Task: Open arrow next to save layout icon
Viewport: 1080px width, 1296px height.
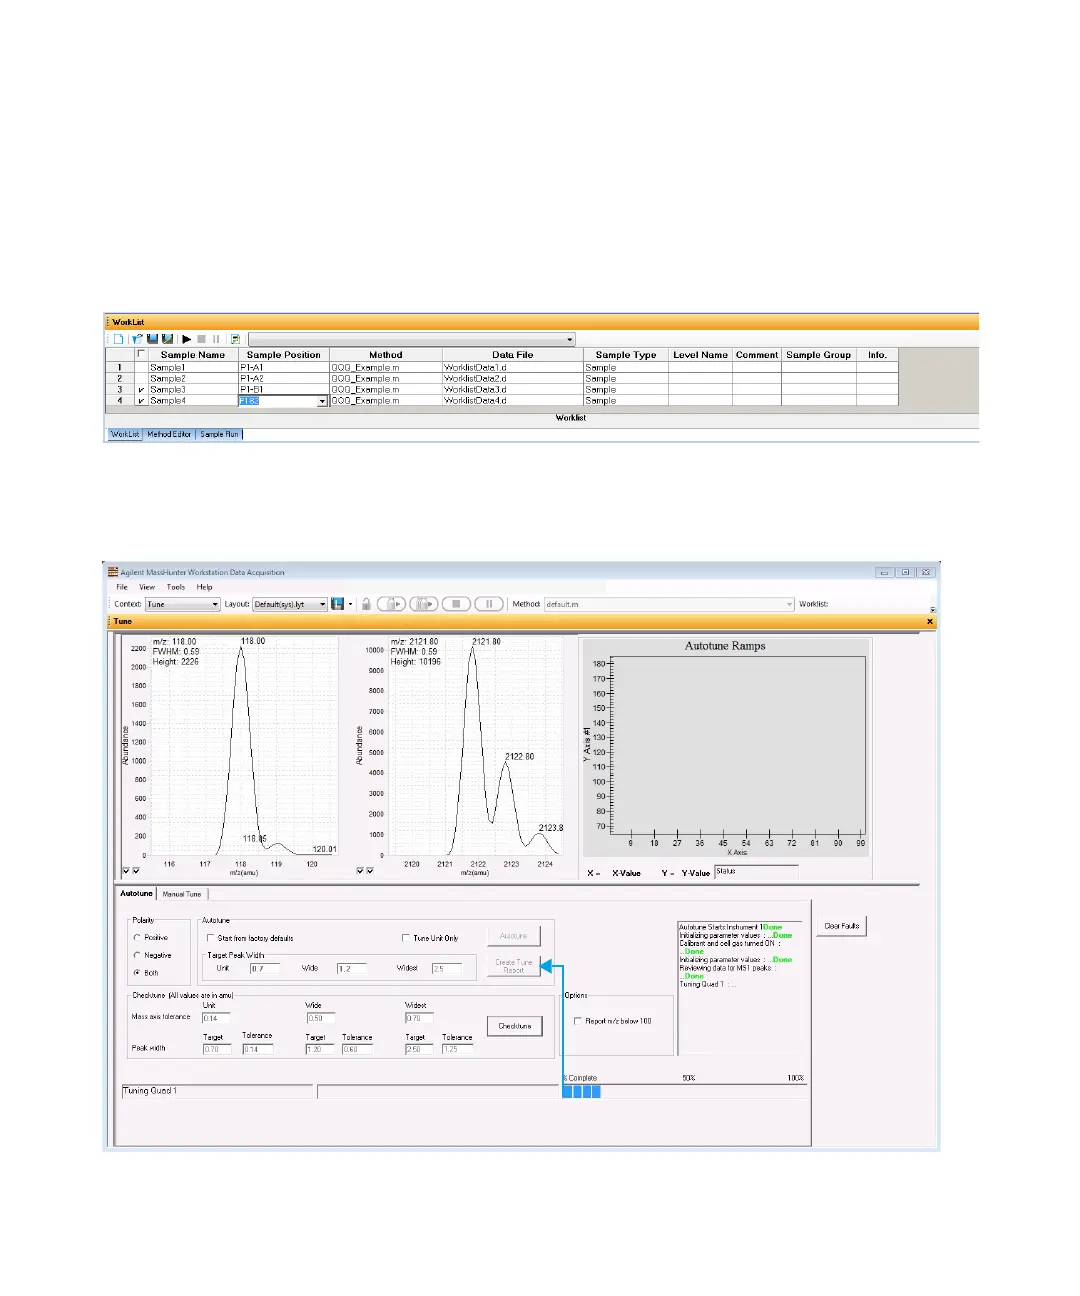Action: pyautogui.click(x=350, y=604)
